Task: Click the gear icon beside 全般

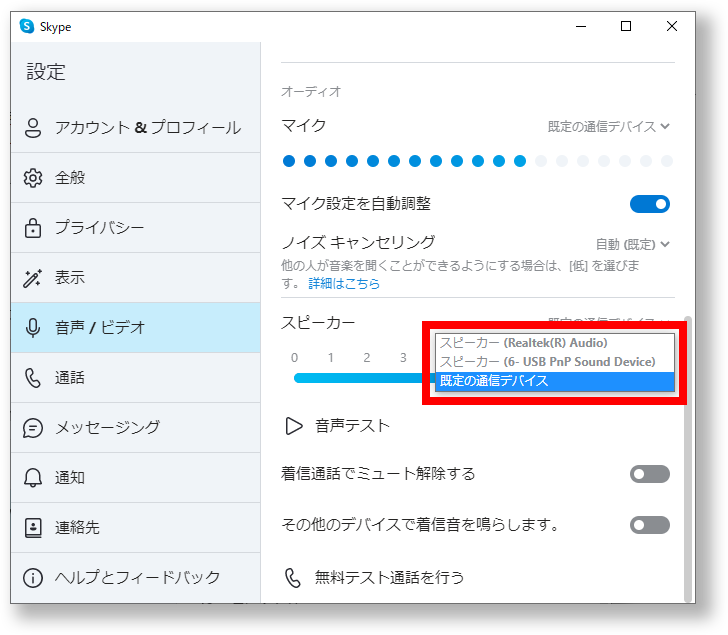Action: [33, 178]
